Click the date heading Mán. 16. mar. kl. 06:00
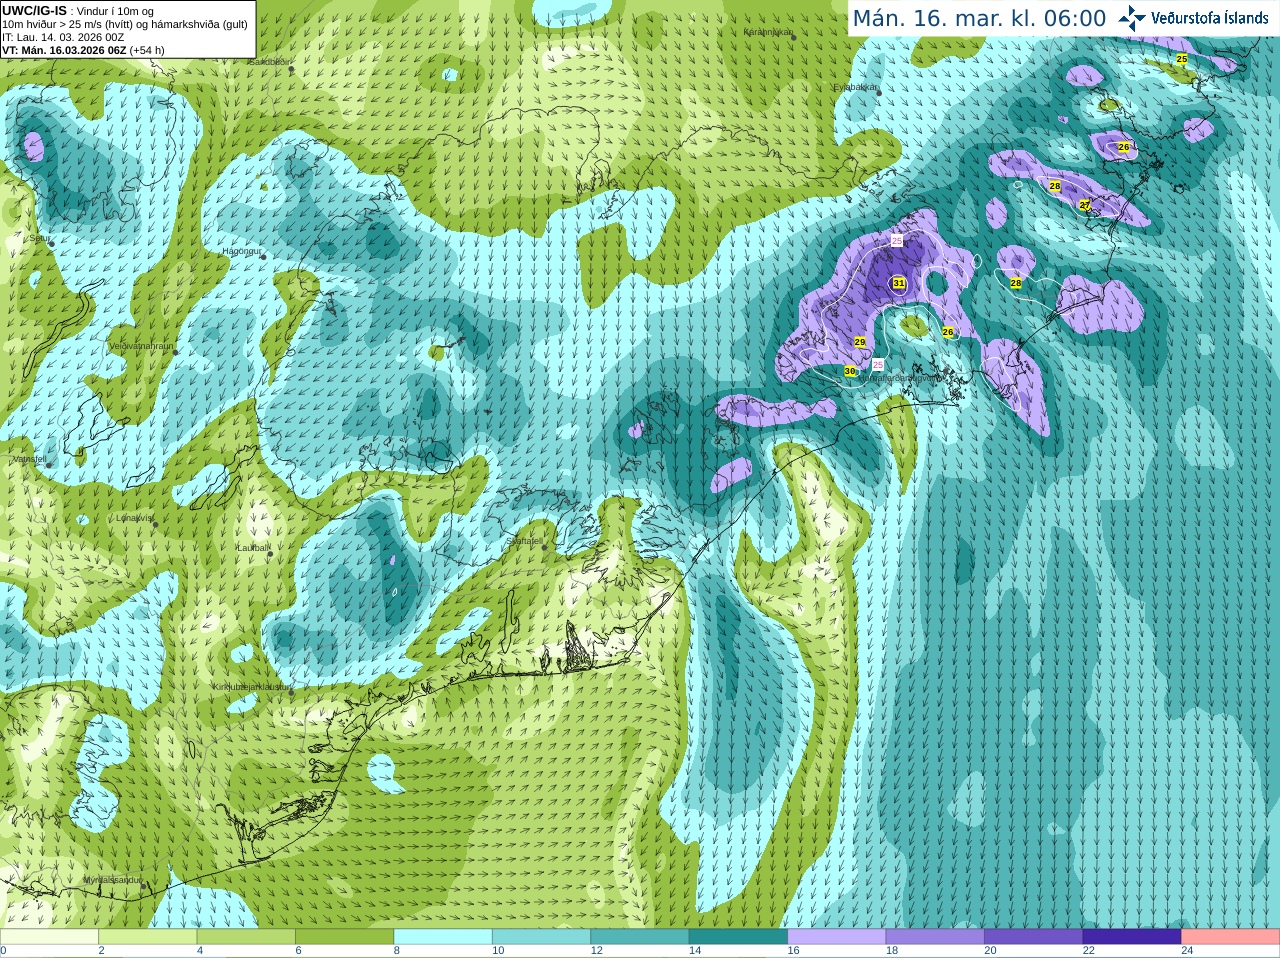This screenshot has width=1280, height=958. click(x=979, y=19)
